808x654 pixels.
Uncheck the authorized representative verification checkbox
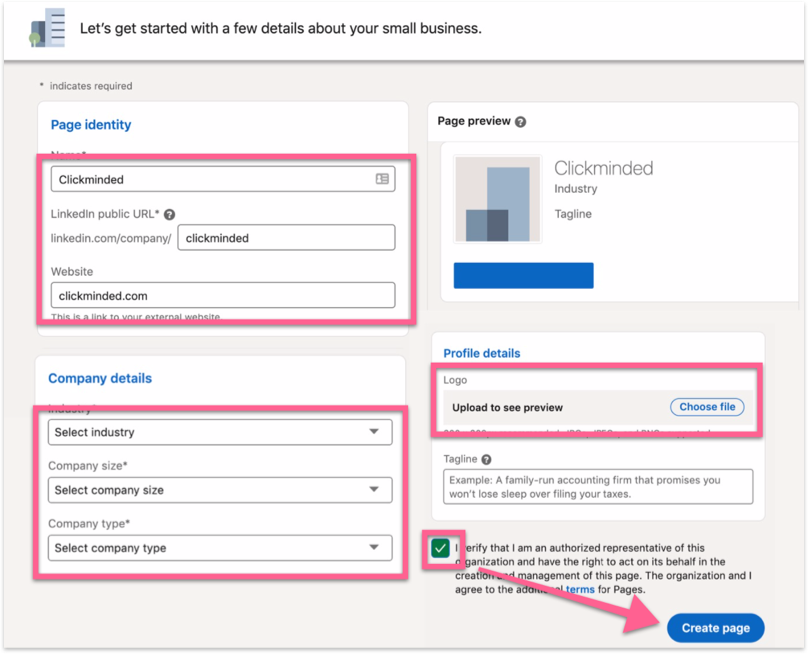[x=441, y=548]
